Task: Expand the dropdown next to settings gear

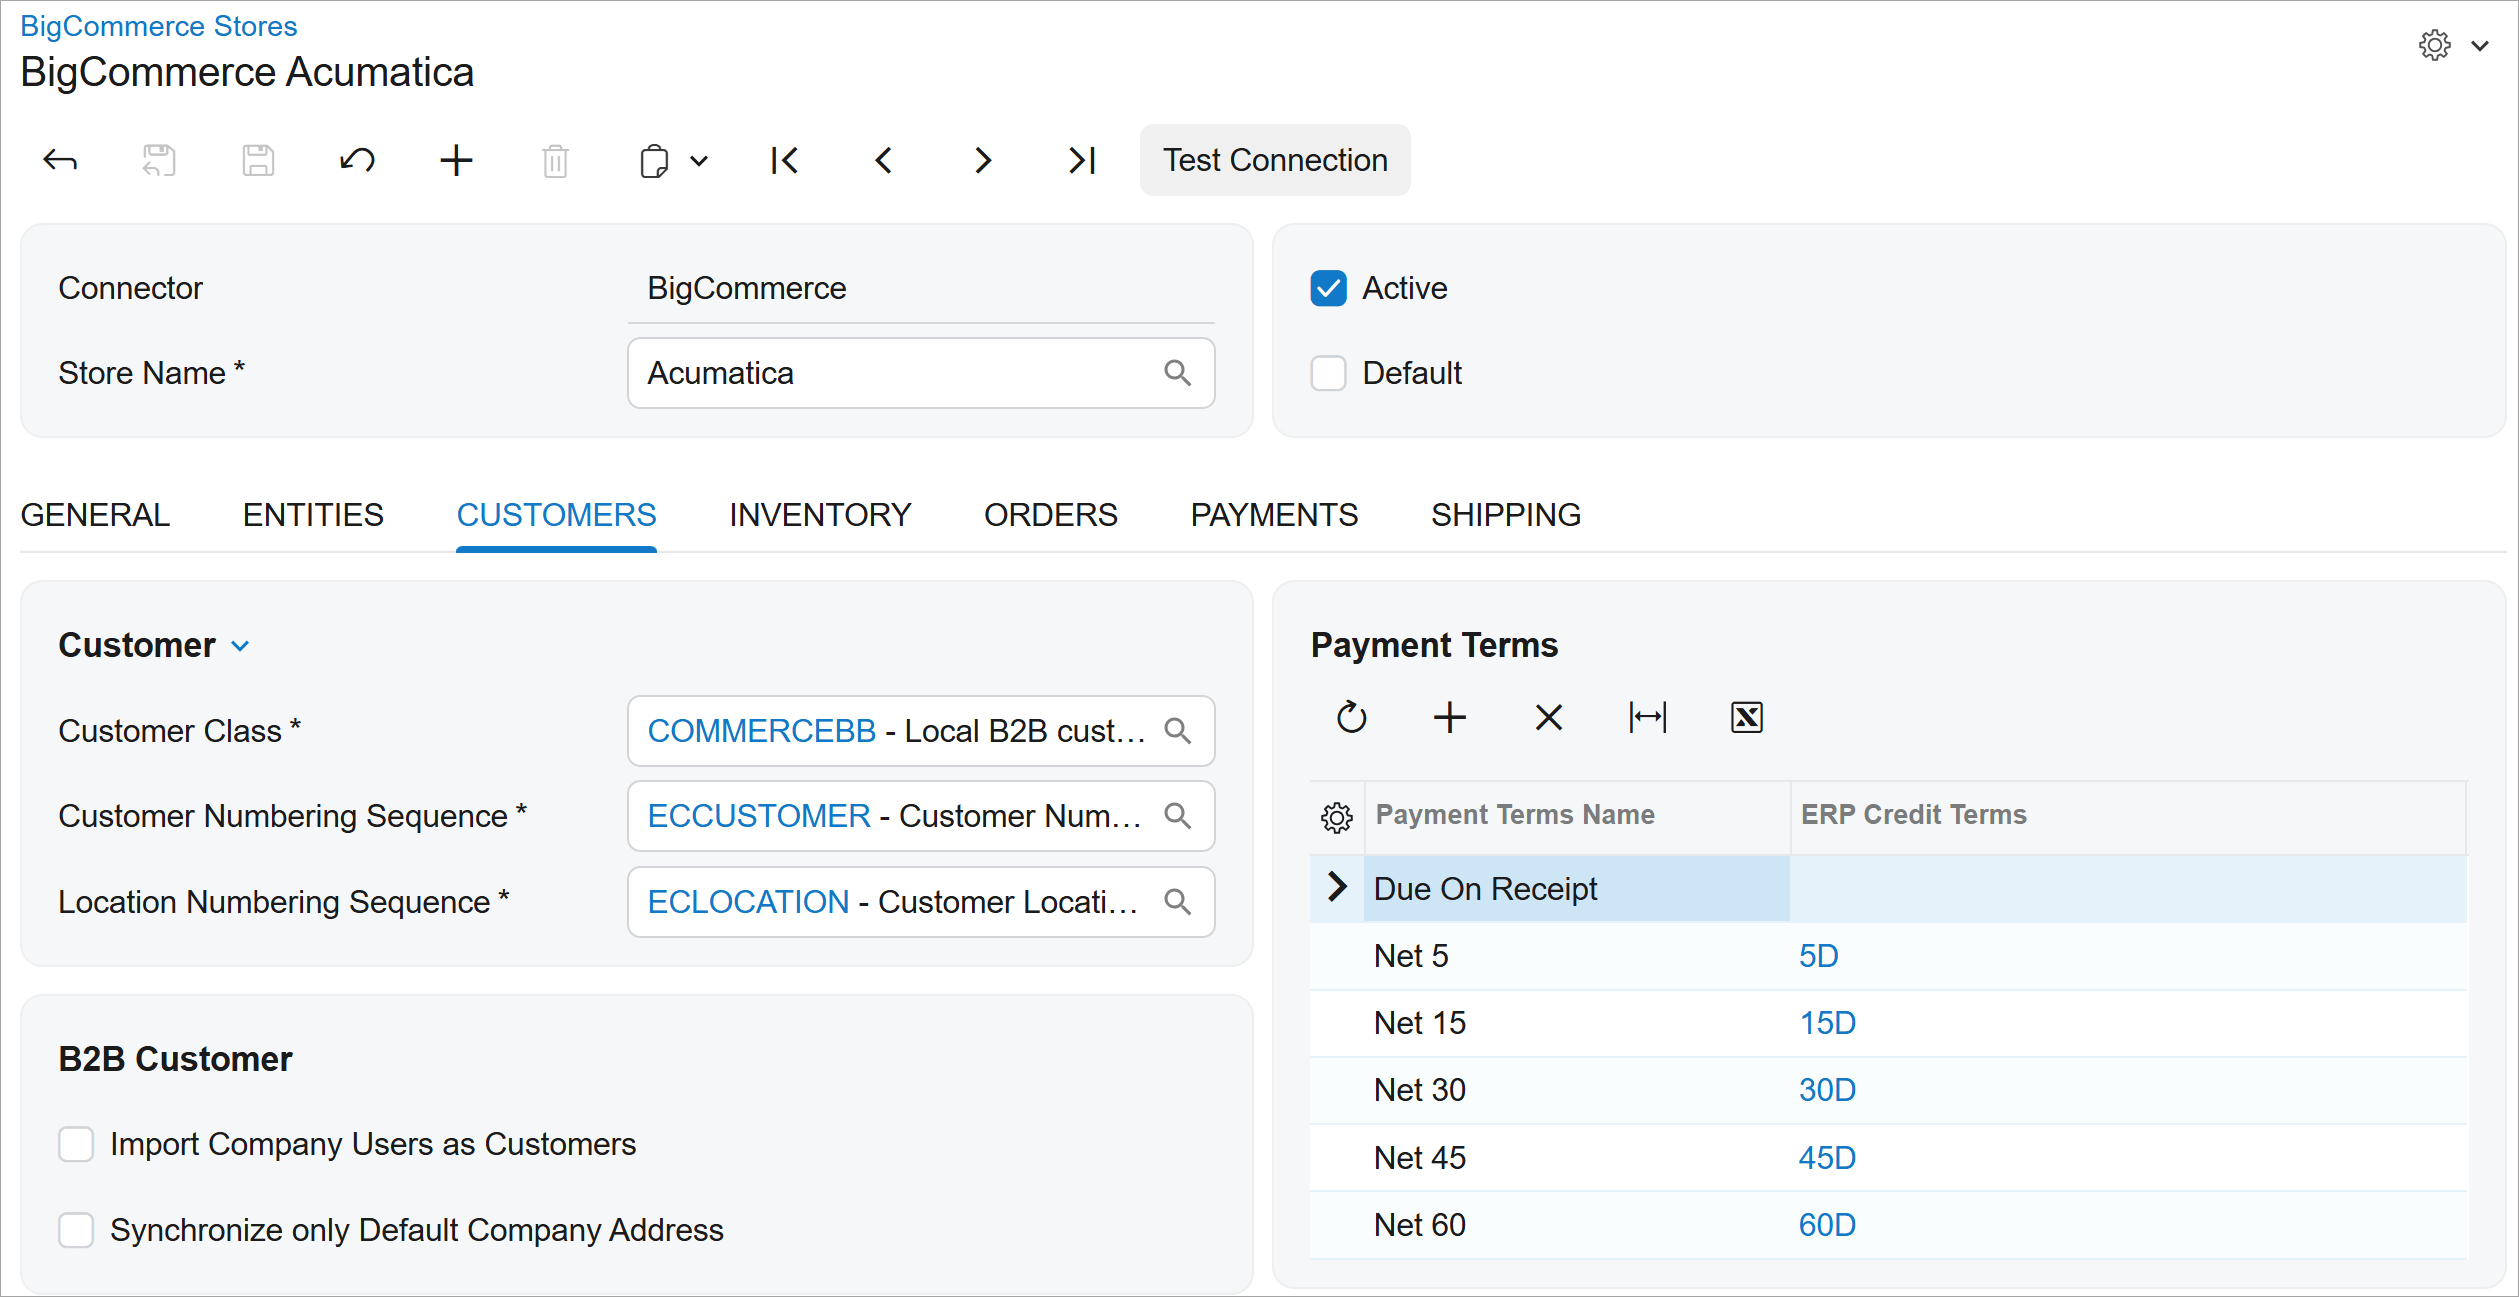Action: [2480, 45]
